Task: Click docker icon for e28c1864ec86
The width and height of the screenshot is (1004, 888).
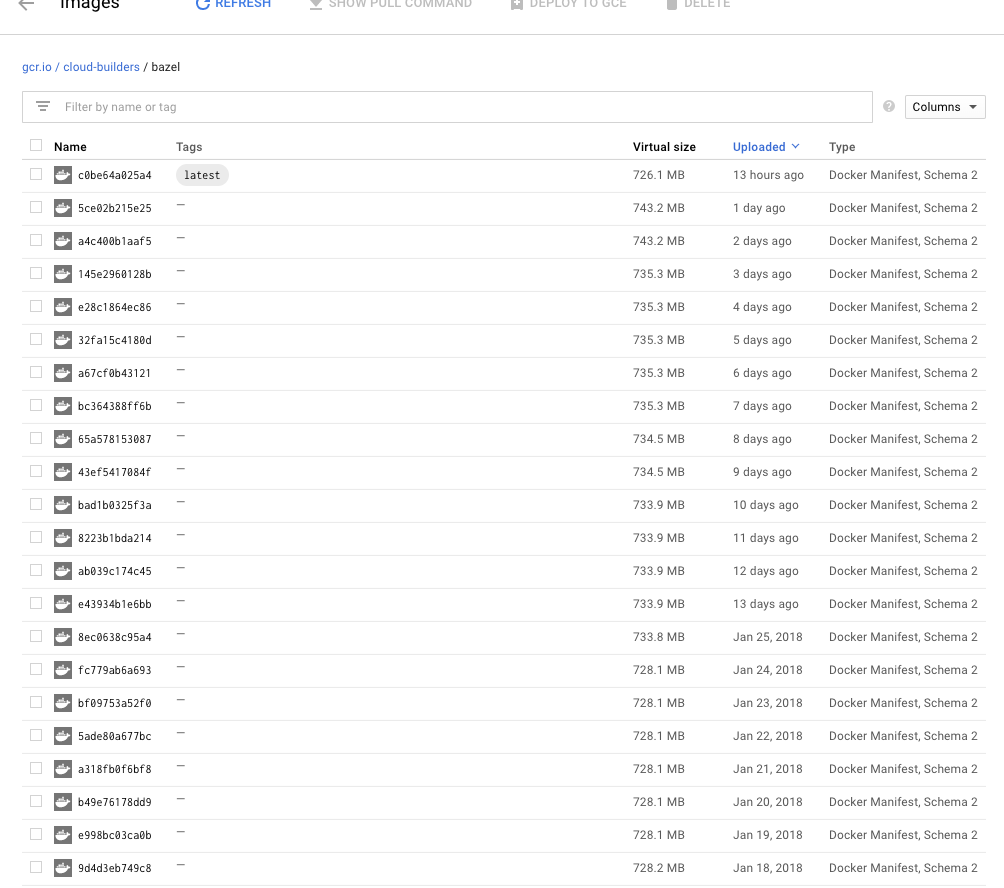Action: click(x=63, y=307)
